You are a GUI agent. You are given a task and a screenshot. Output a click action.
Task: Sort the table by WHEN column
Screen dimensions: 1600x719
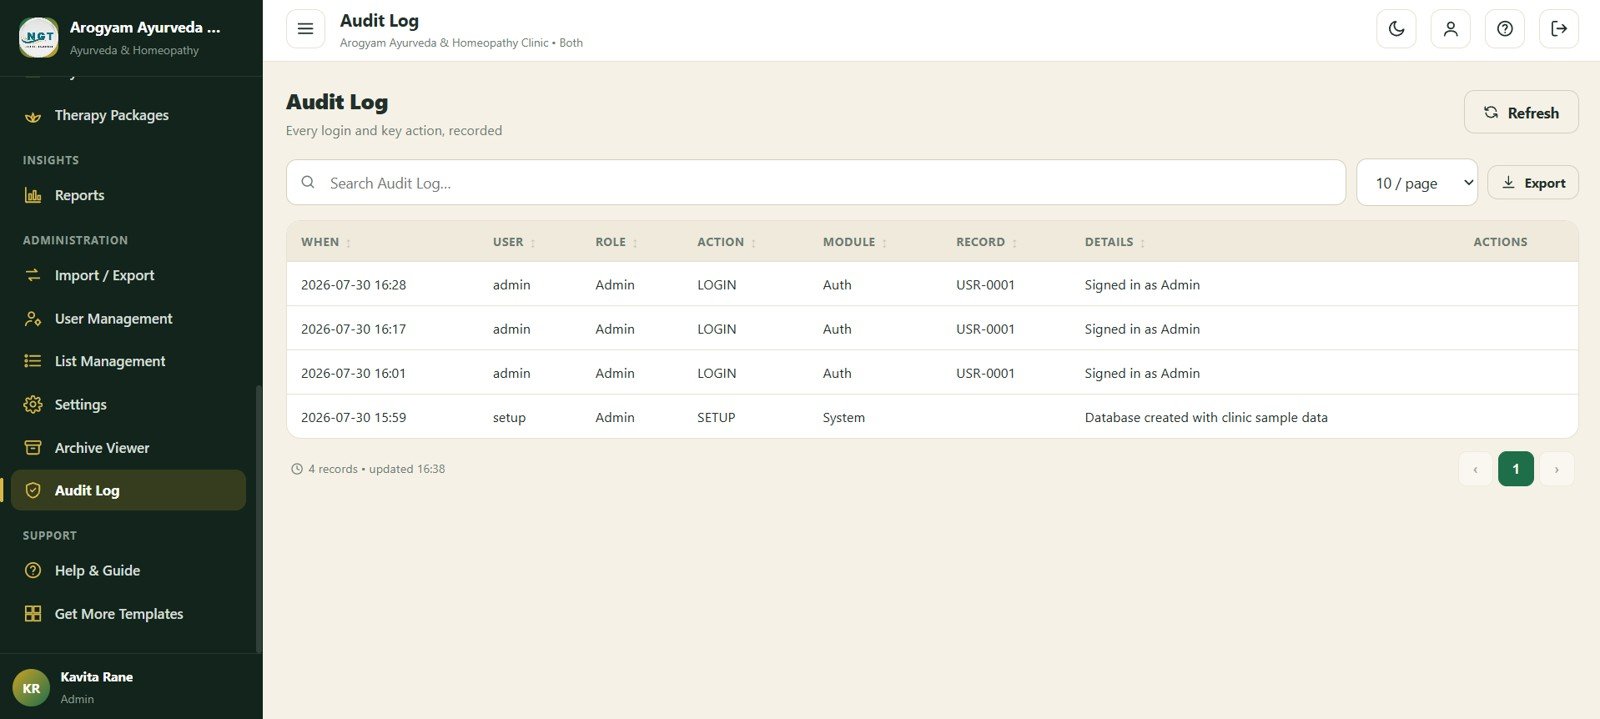[326, 242]
